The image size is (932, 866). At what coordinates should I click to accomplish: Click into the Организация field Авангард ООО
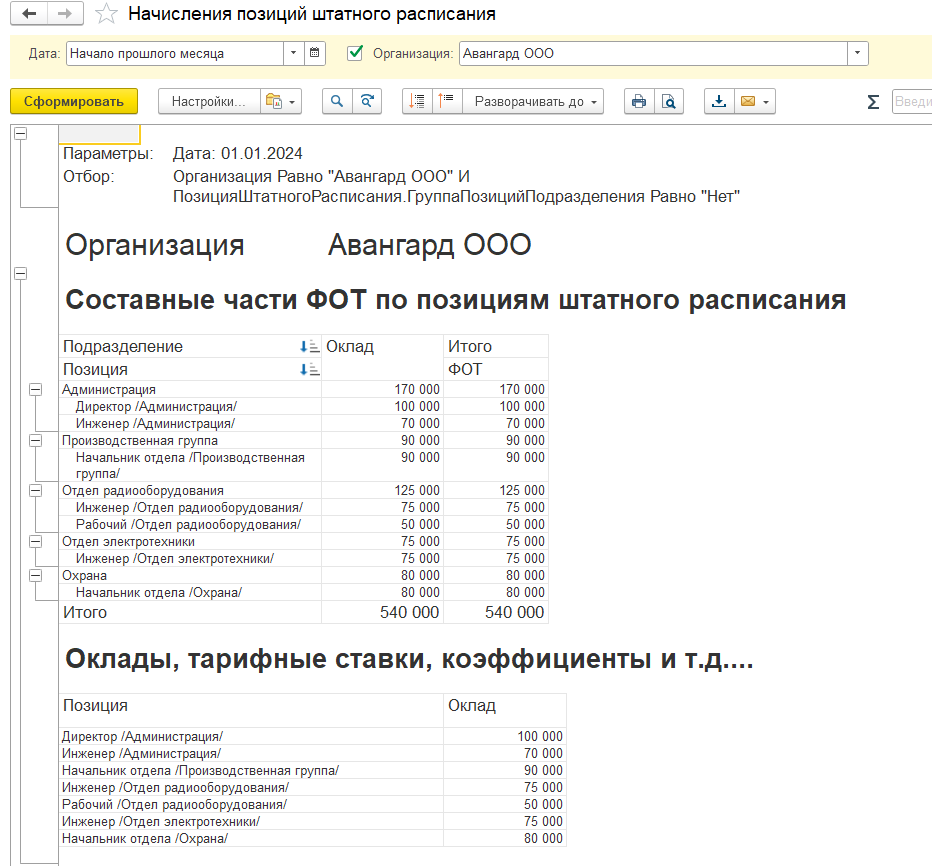pyautogui.click(x=653, y=53)
